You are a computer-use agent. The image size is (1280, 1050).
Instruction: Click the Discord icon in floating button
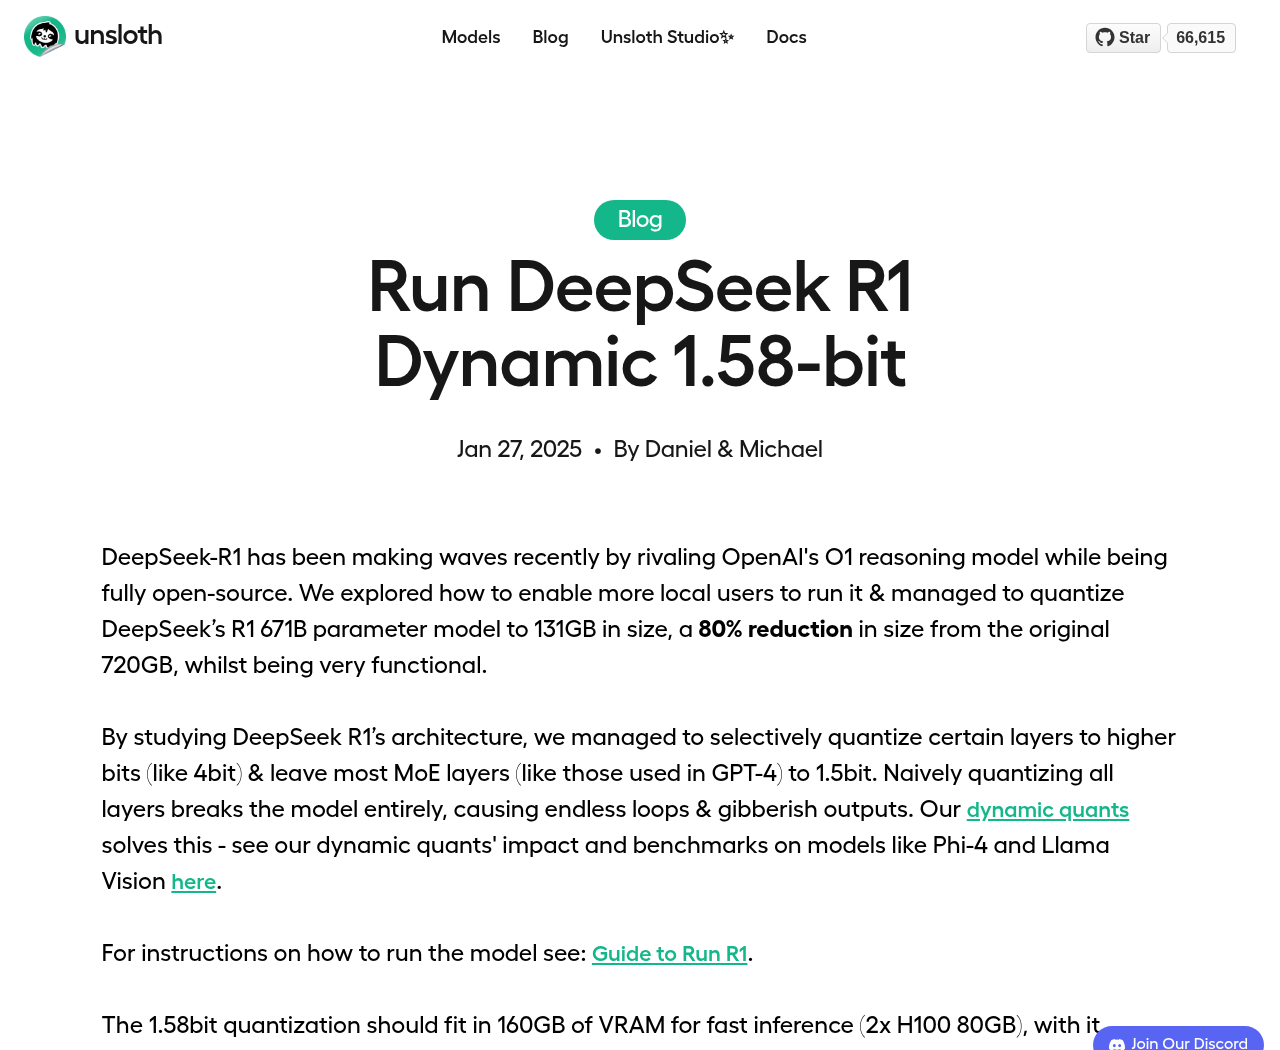[1117, 1044]
